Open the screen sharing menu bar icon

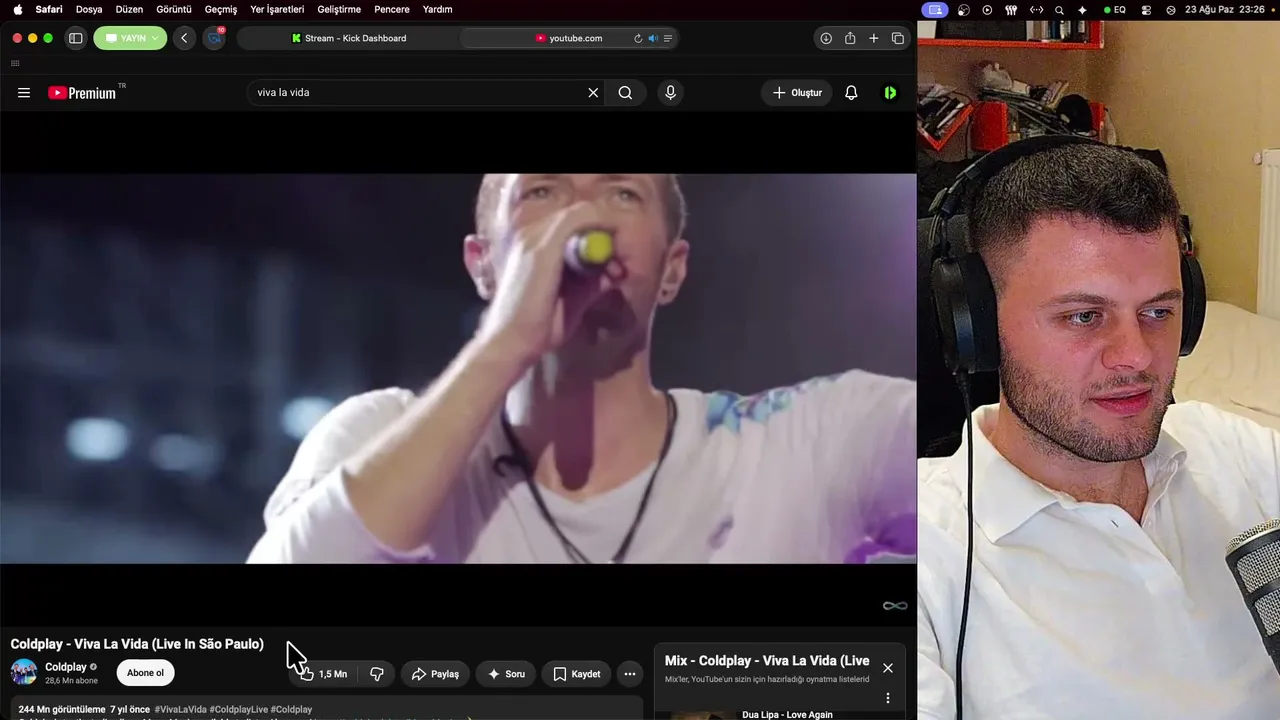(935, 9)
